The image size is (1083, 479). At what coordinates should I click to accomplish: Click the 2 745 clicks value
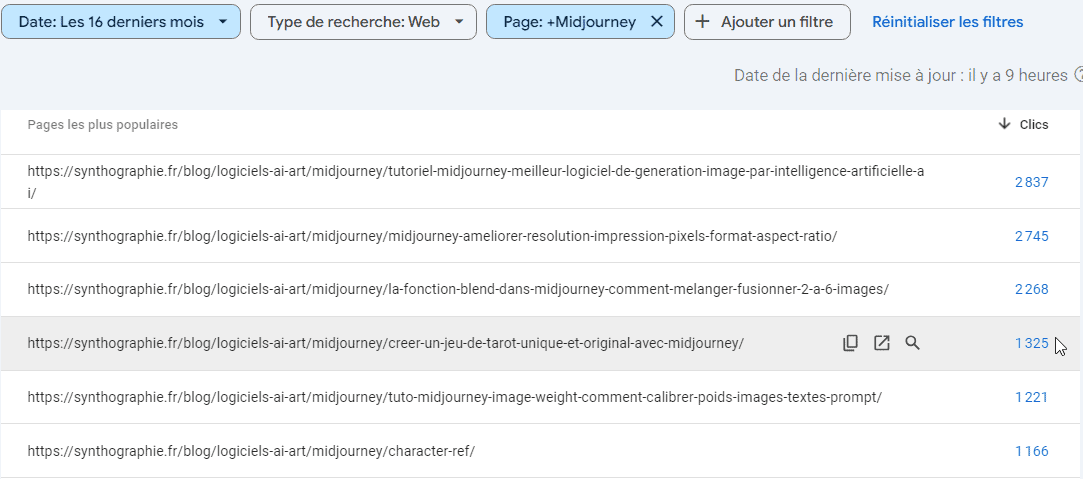[1032, 236]
